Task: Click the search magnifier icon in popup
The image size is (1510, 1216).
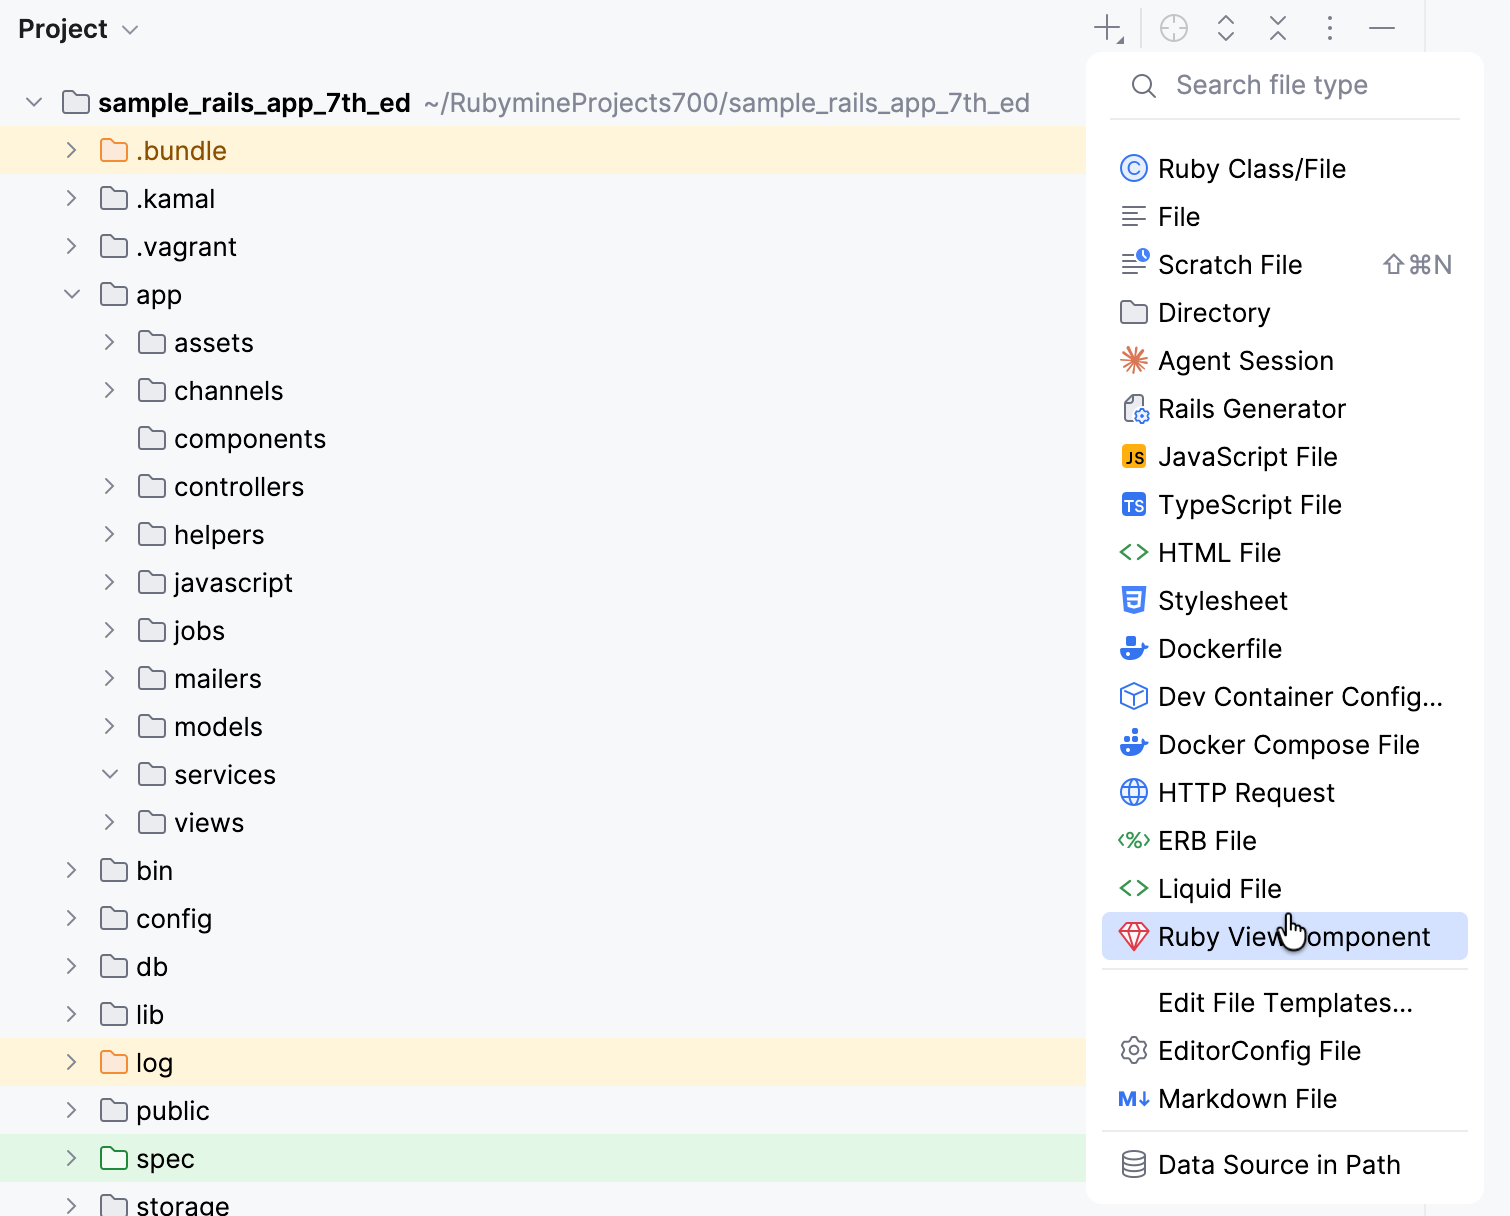Action: pos(1144,86)
